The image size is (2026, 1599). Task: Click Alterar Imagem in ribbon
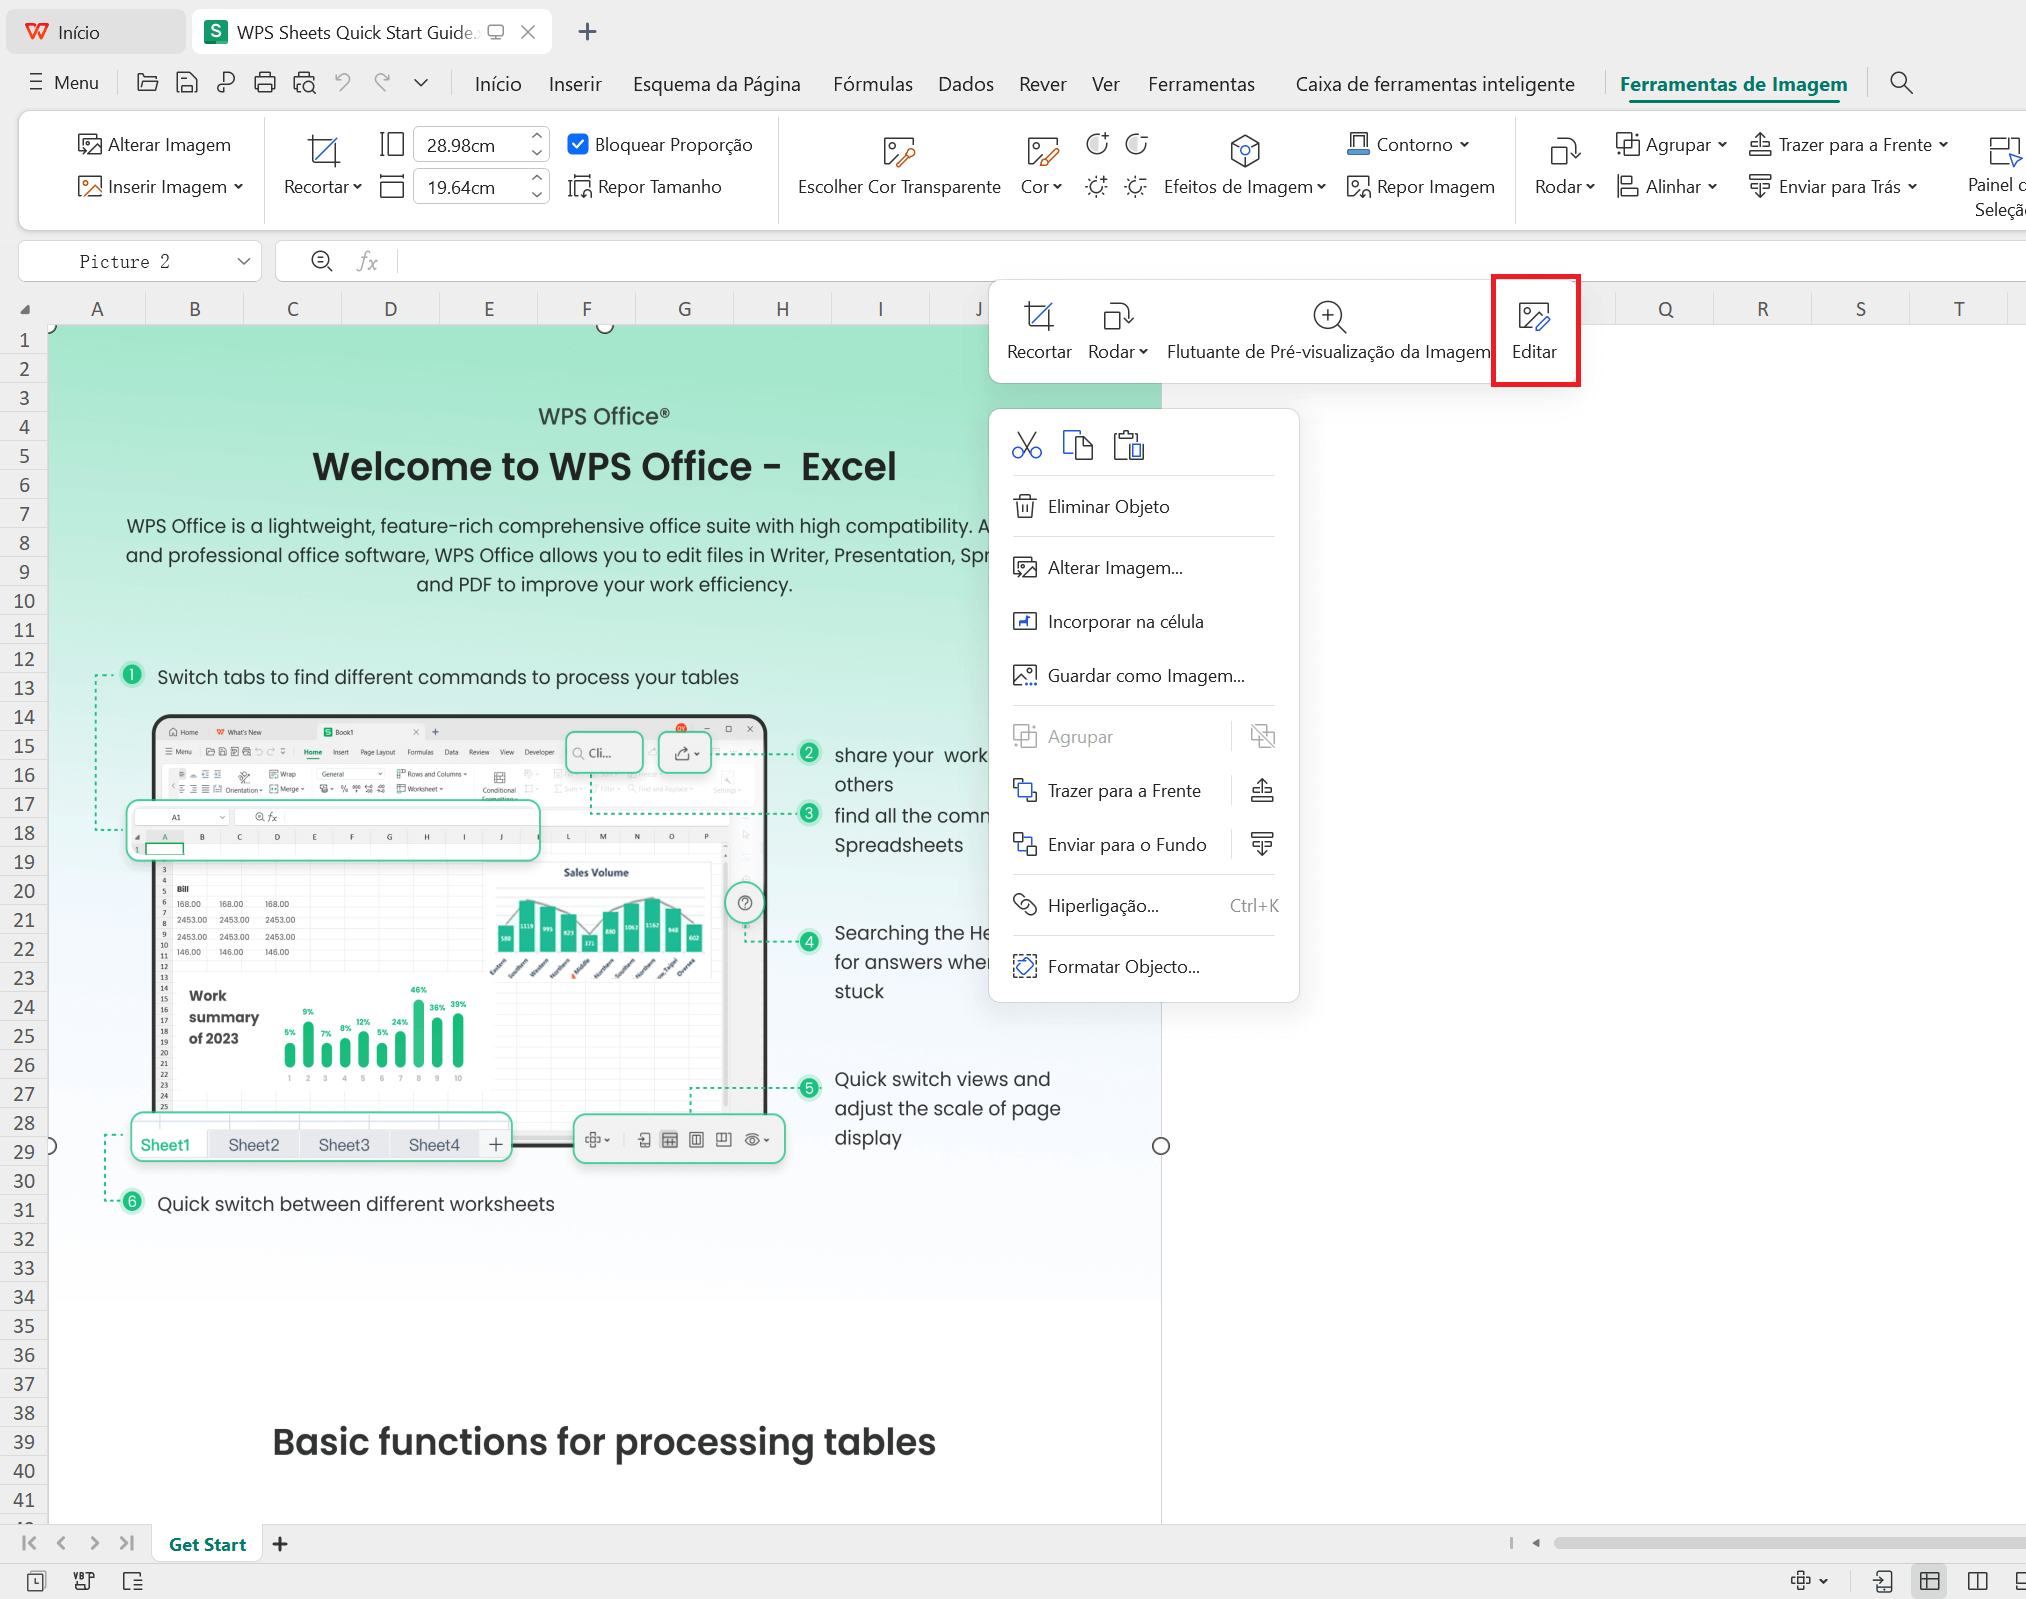pyautogui.click(x=154, y=144)
